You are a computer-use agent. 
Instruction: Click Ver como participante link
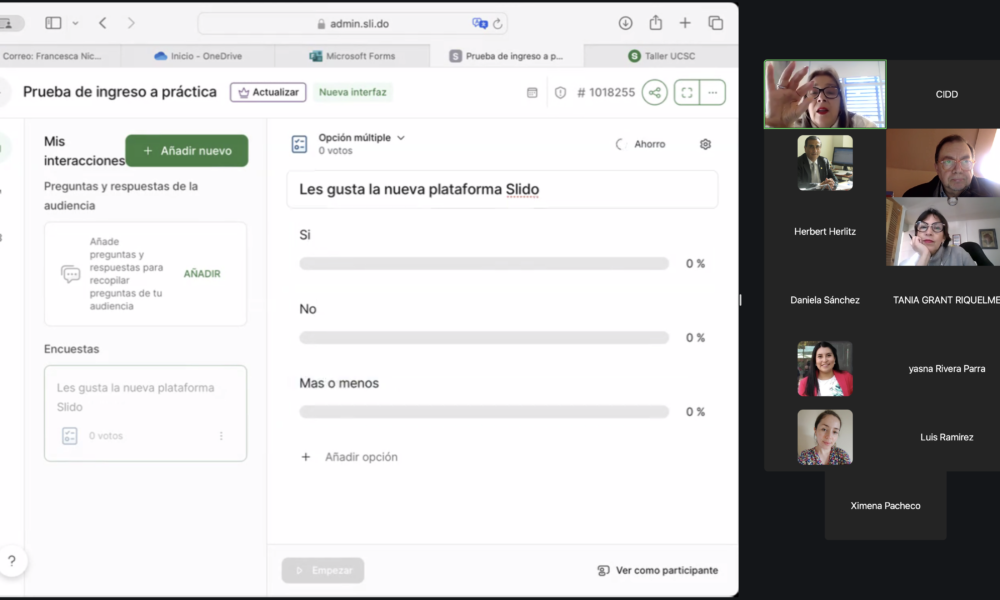(x=658, y=570)
